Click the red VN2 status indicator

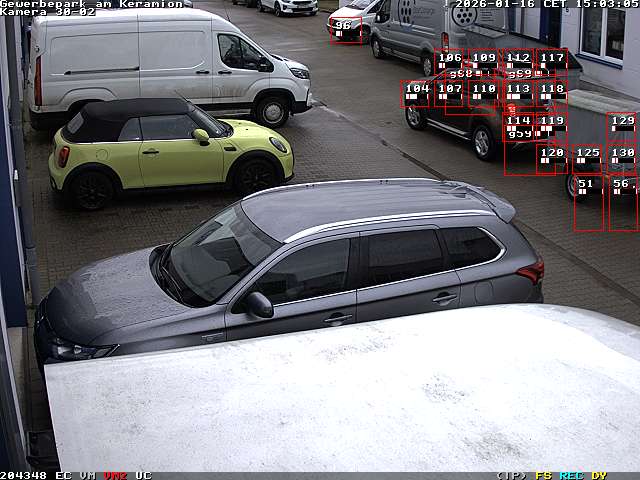pyautogui.click(x=116, y=475)
